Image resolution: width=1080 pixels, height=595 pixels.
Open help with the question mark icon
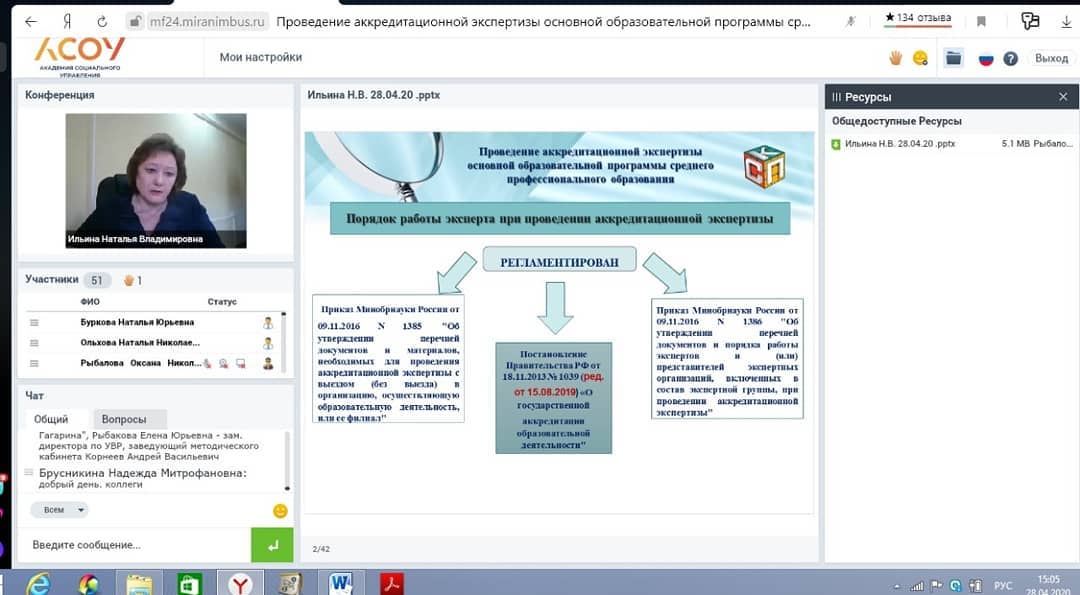tap(1010, 59)
